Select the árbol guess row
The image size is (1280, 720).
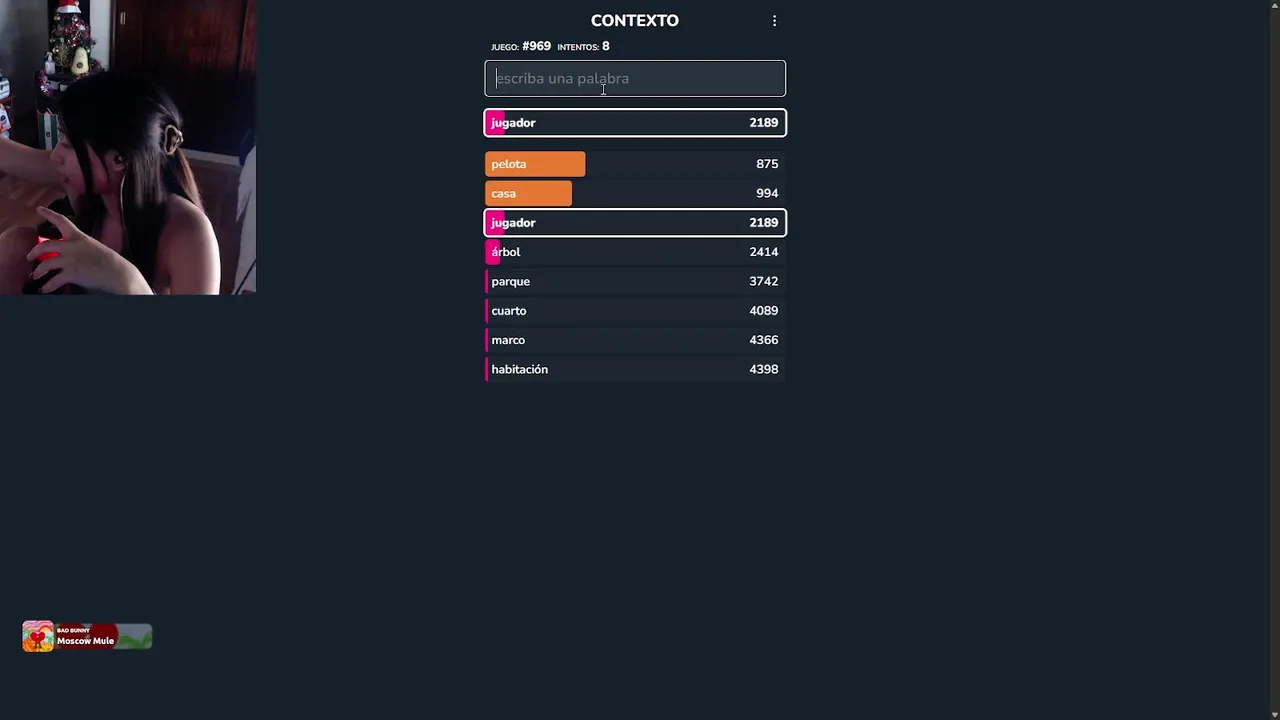(635, 252)
